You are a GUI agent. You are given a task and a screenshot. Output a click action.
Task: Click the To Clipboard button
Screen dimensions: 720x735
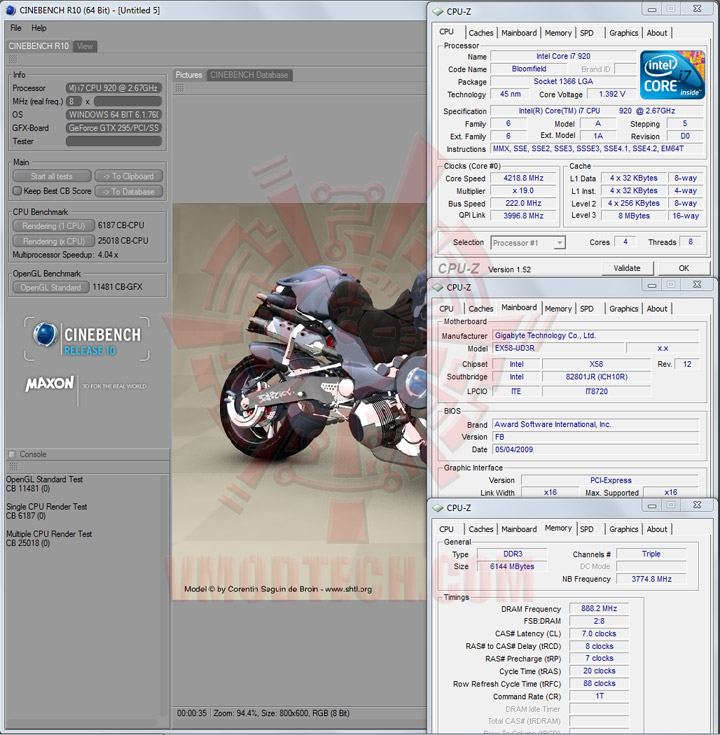coord(128,176)
